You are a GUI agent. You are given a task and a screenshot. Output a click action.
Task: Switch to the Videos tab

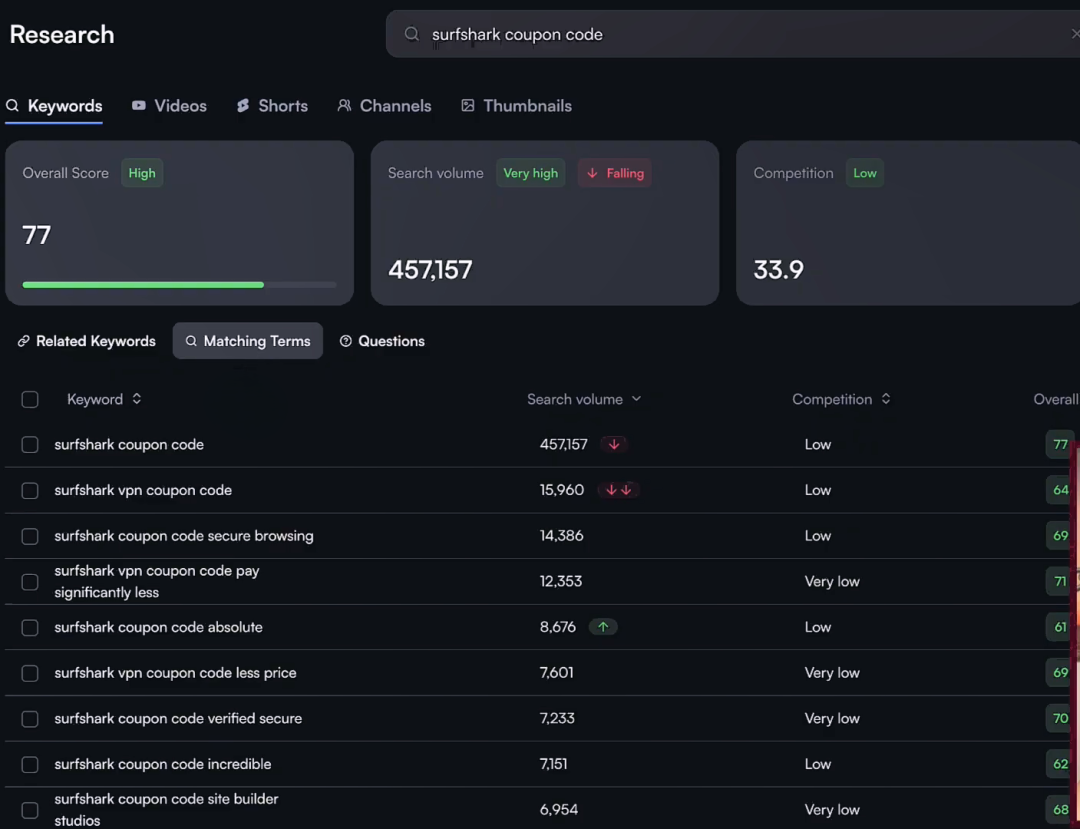click(169, 106)
